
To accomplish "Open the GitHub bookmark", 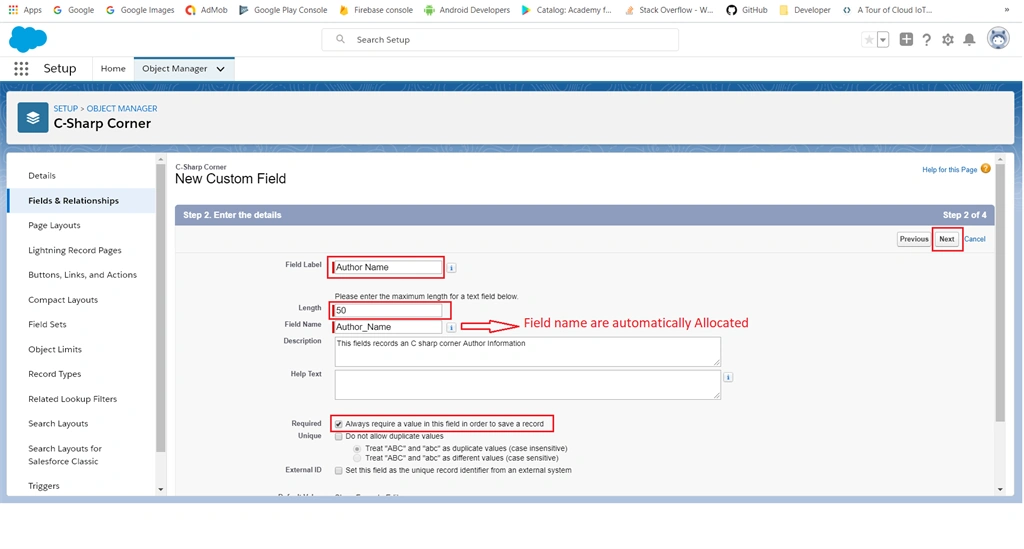I will tap(747, 10).
